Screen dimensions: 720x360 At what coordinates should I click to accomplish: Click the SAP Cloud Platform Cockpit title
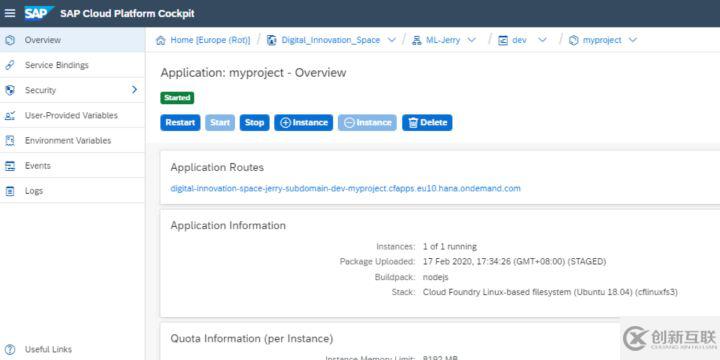[127, 14]
